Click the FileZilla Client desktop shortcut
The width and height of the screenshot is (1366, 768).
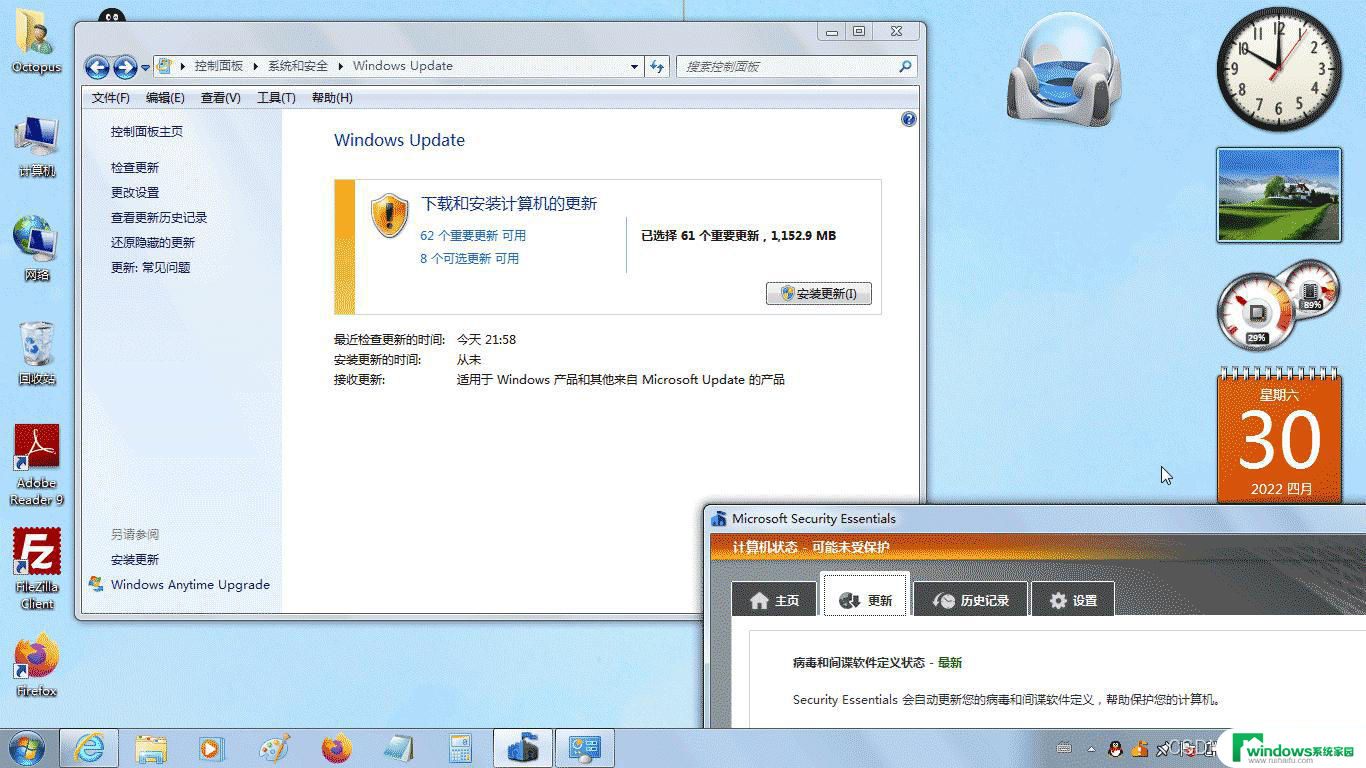click(x=37, y=568)
